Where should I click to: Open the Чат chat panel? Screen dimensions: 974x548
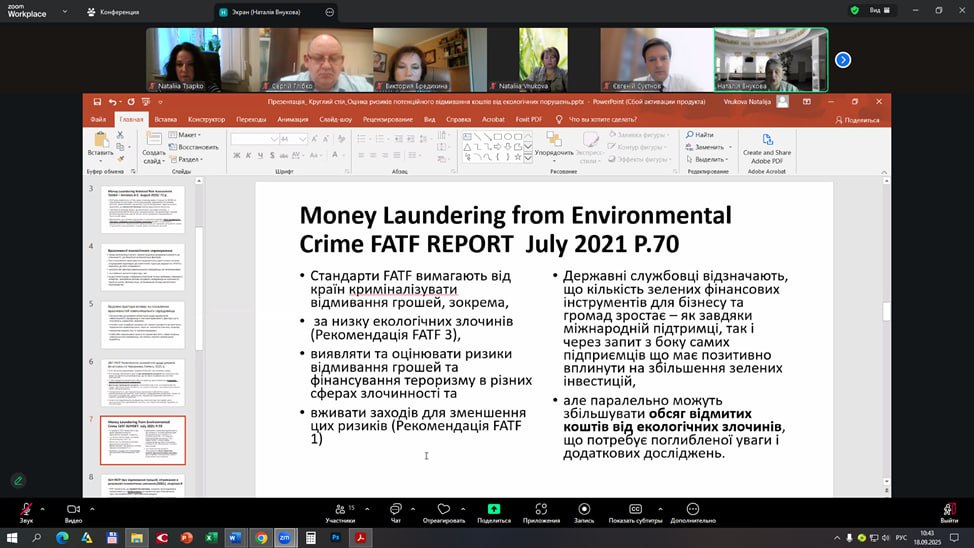(396, 509)
